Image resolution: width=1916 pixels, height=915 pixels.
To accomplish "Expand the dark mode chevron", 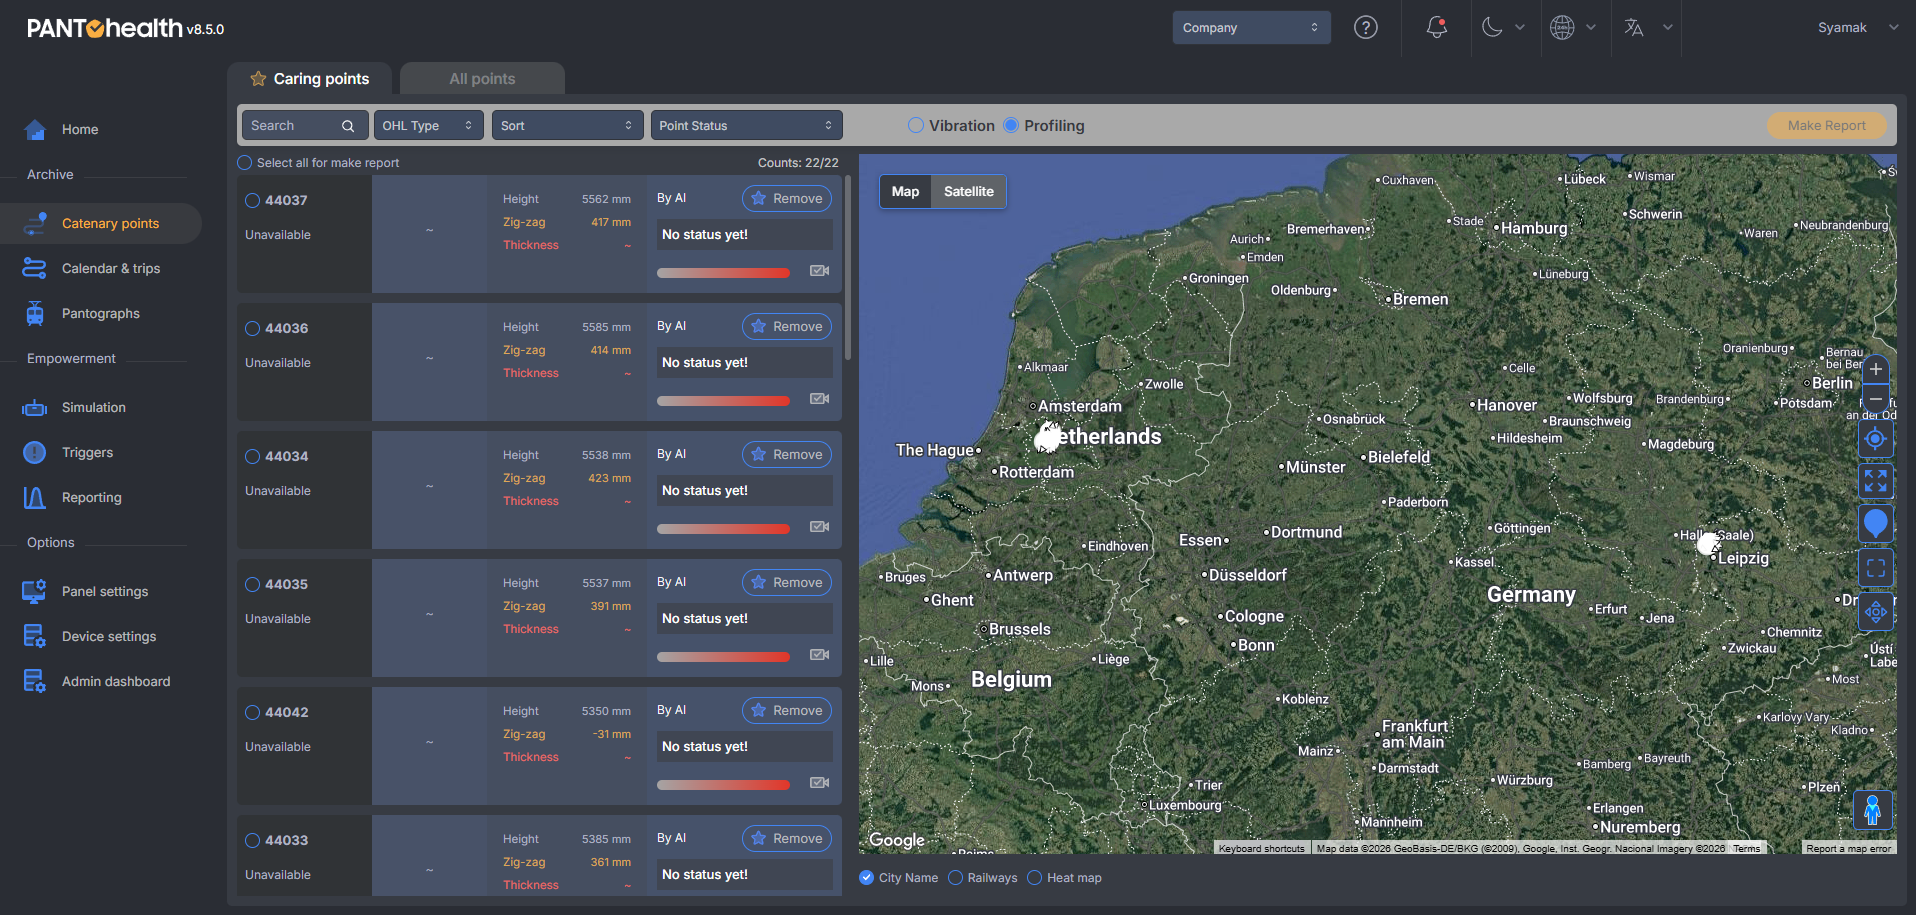I will (1520, 27).
